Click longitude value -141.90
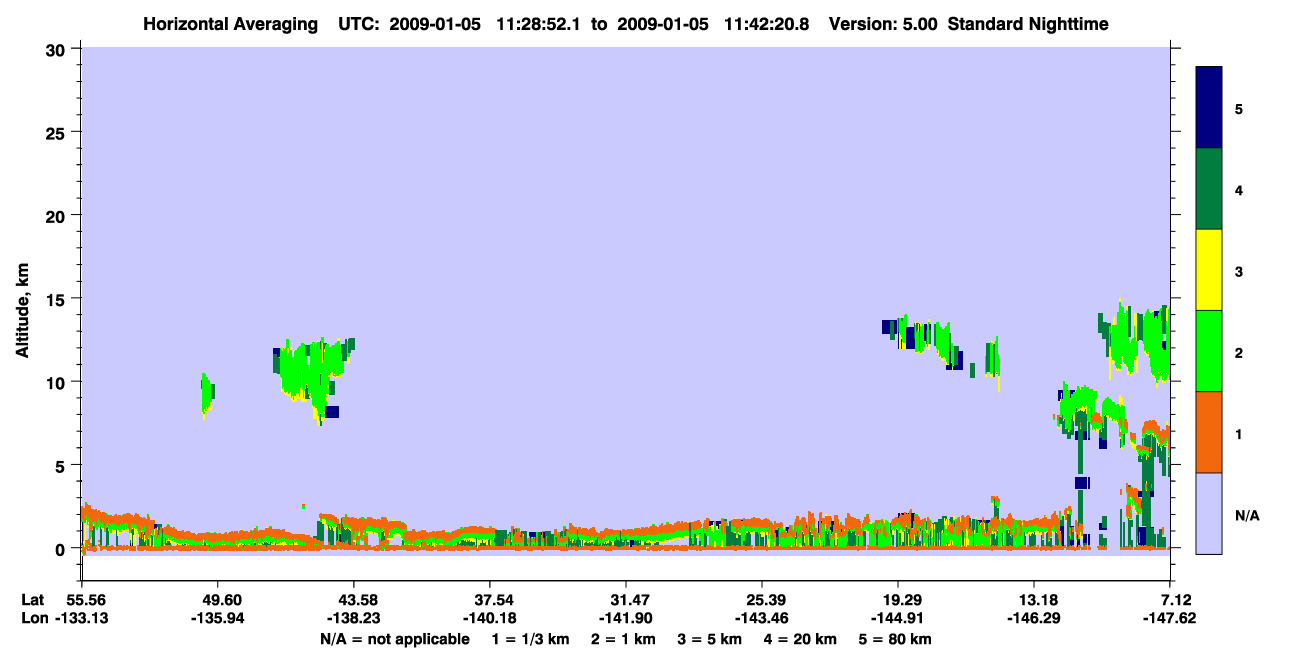1300x667 pixels. pos(625,618)
